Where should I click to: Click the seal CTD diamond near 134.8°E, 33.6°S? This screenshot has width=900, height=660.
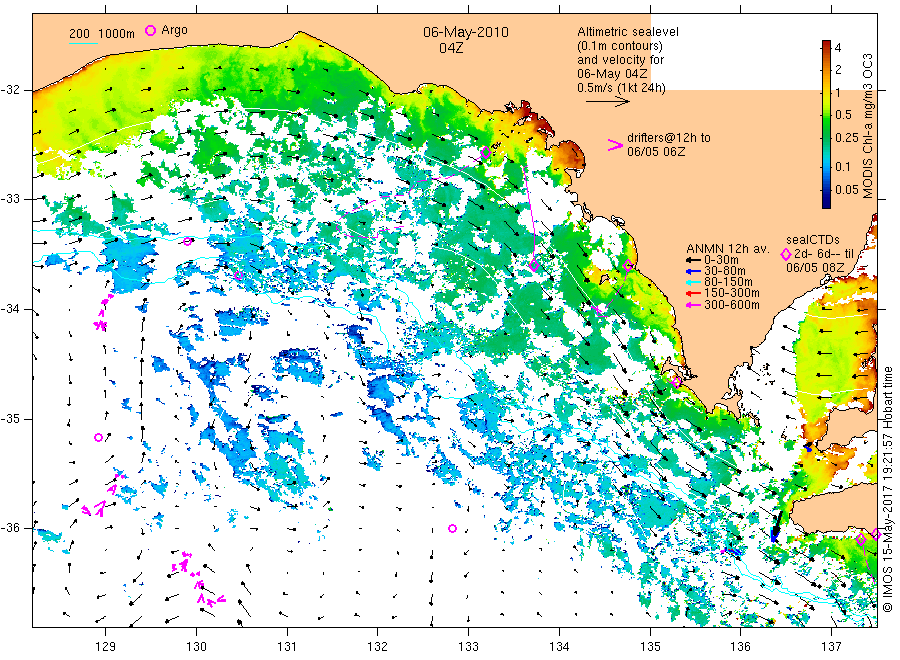coord(628,265)
